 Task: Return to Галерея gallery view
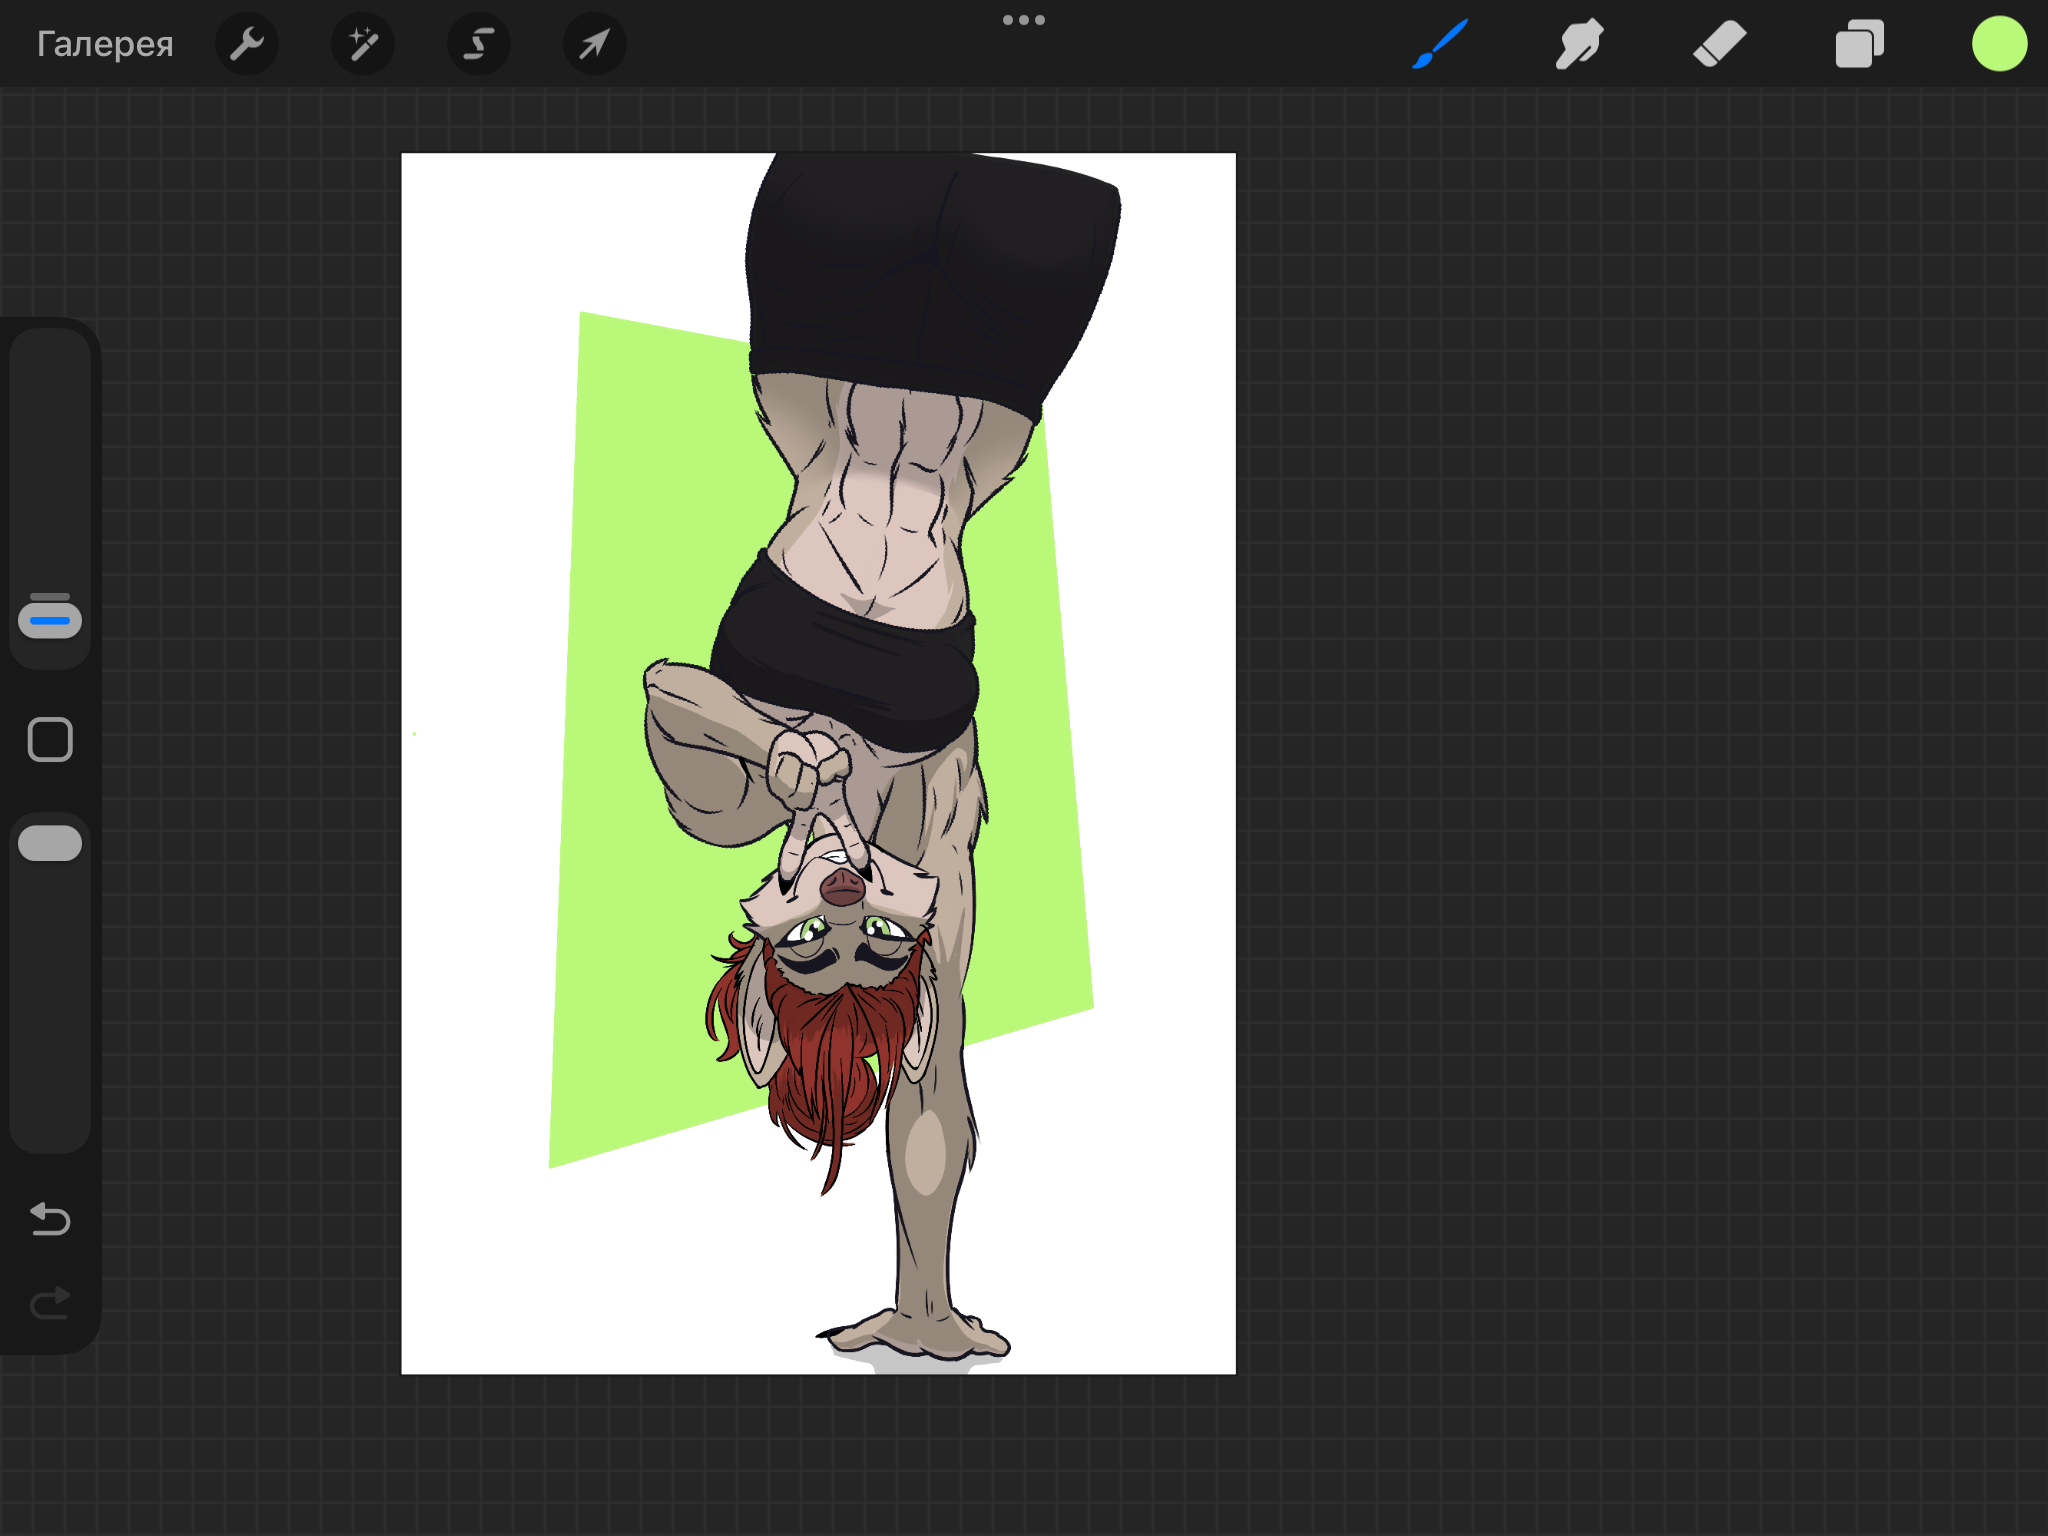(x=105, y=44)
